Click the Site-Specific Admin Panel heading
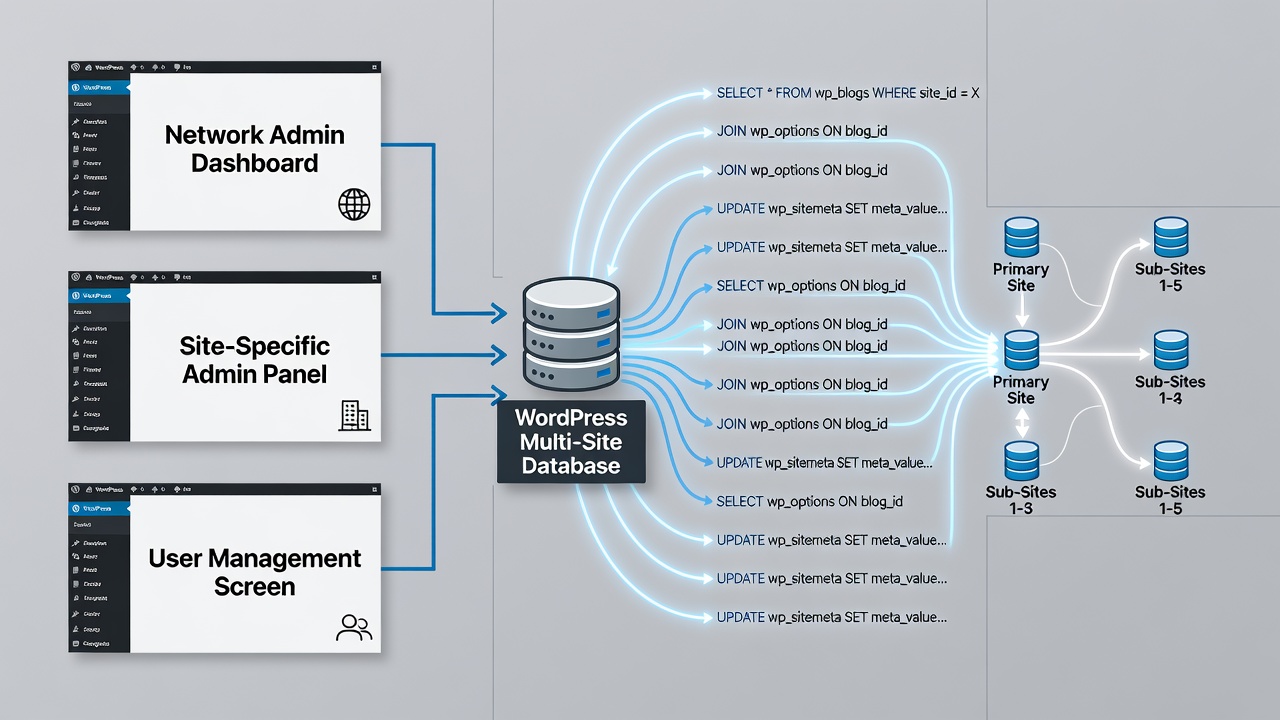Viewport: 1280px width, 720px height. click(255, 360)
